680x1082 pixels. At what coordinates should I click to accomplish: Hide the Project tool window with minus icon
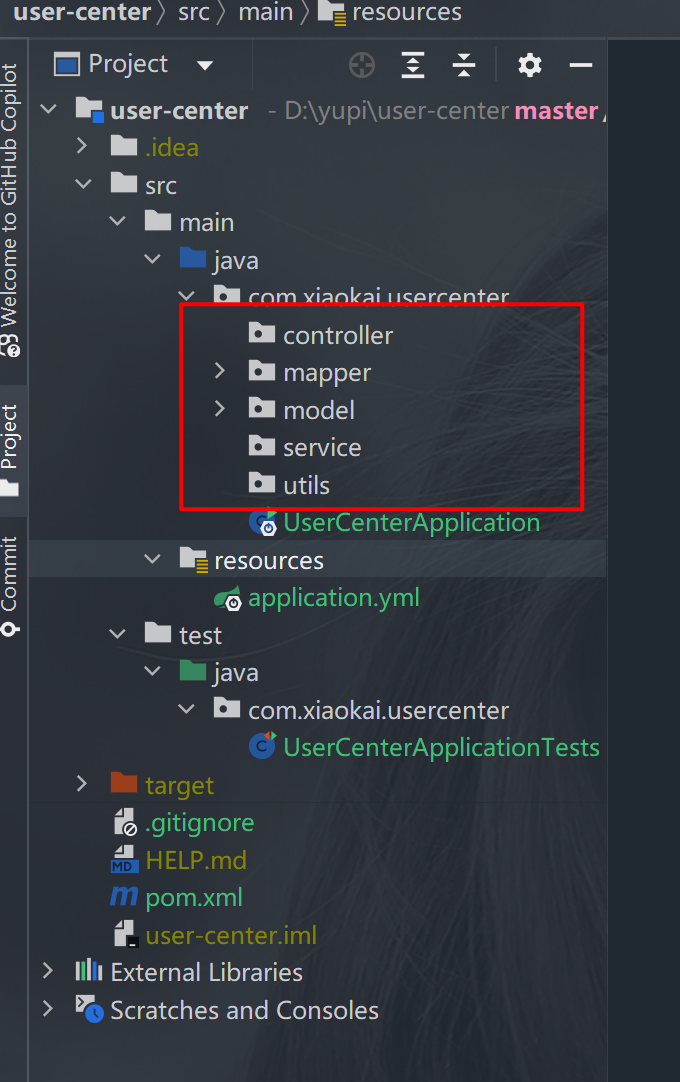click(581, 66)
